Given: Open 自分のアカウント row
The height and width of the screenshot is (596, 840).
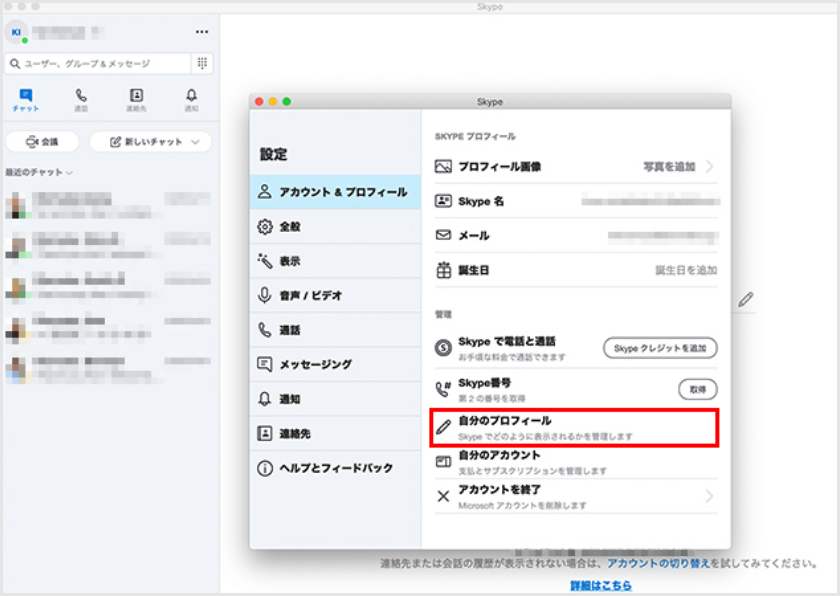Looking at the screenshot, I should pos(575,462).
